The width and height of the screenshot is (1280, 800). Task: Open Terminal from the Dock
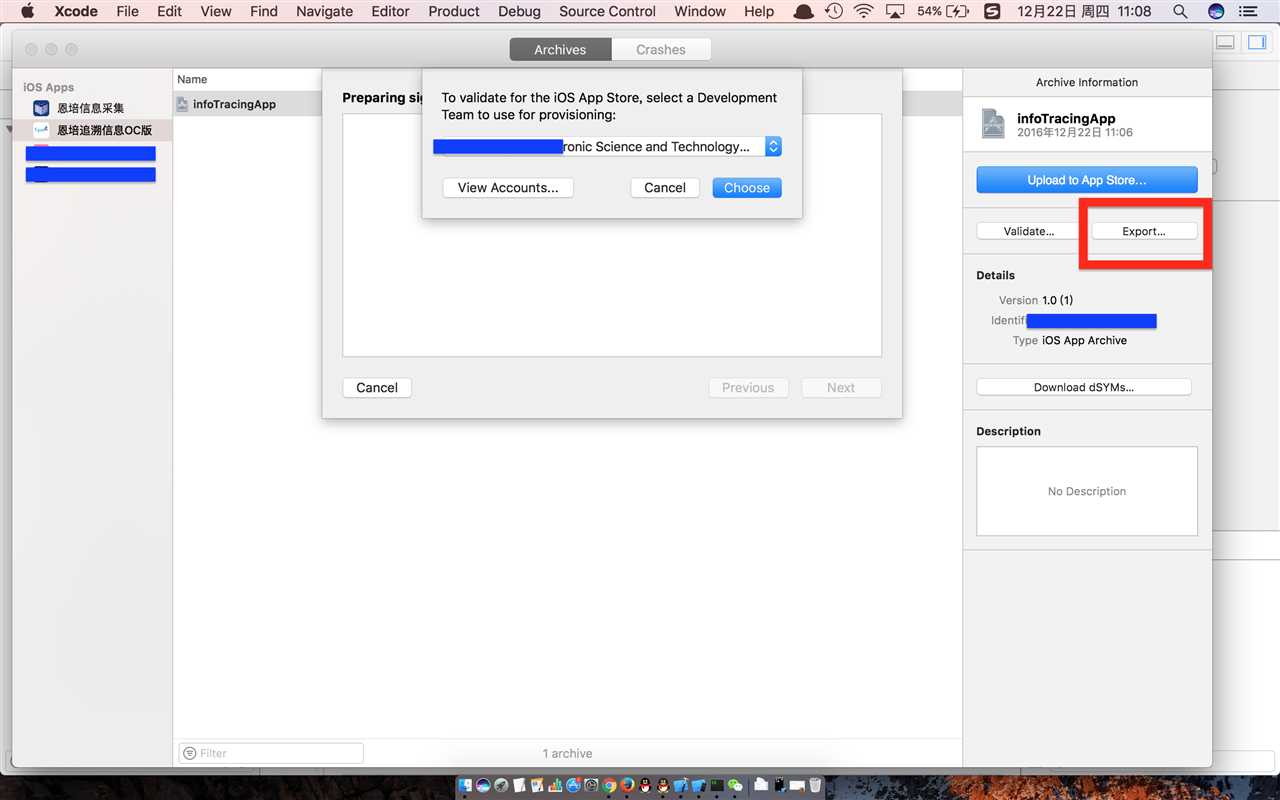click(x=717, y=785)
